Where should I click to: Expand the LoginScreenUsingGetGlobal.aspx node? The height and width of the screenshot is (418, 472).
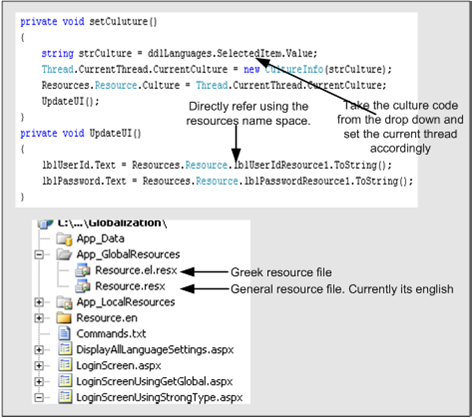point(39,381)
